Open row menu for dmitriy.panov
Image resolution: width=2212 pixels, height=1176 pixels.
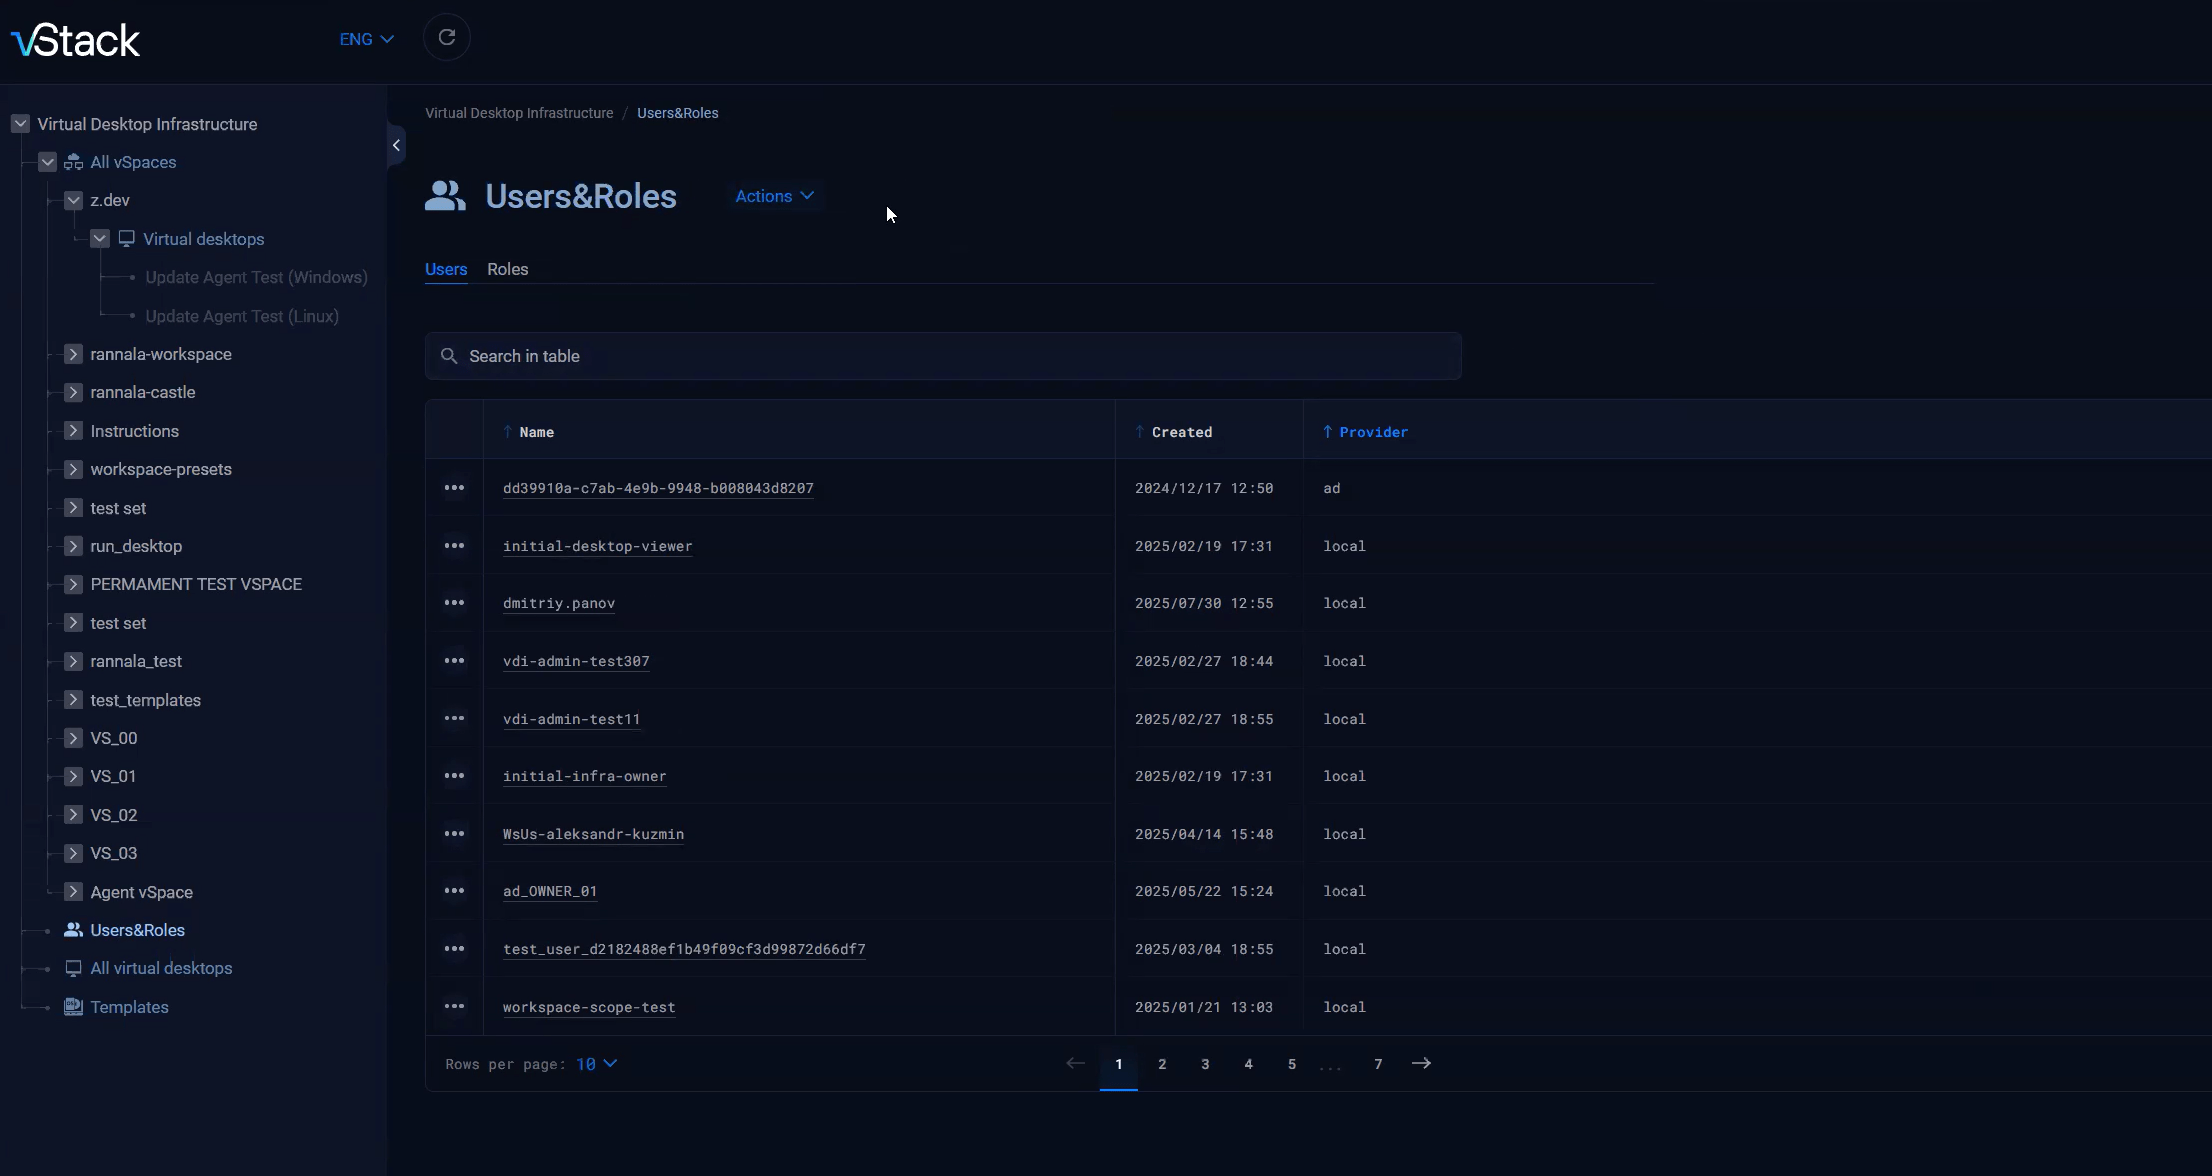point(454,603)
